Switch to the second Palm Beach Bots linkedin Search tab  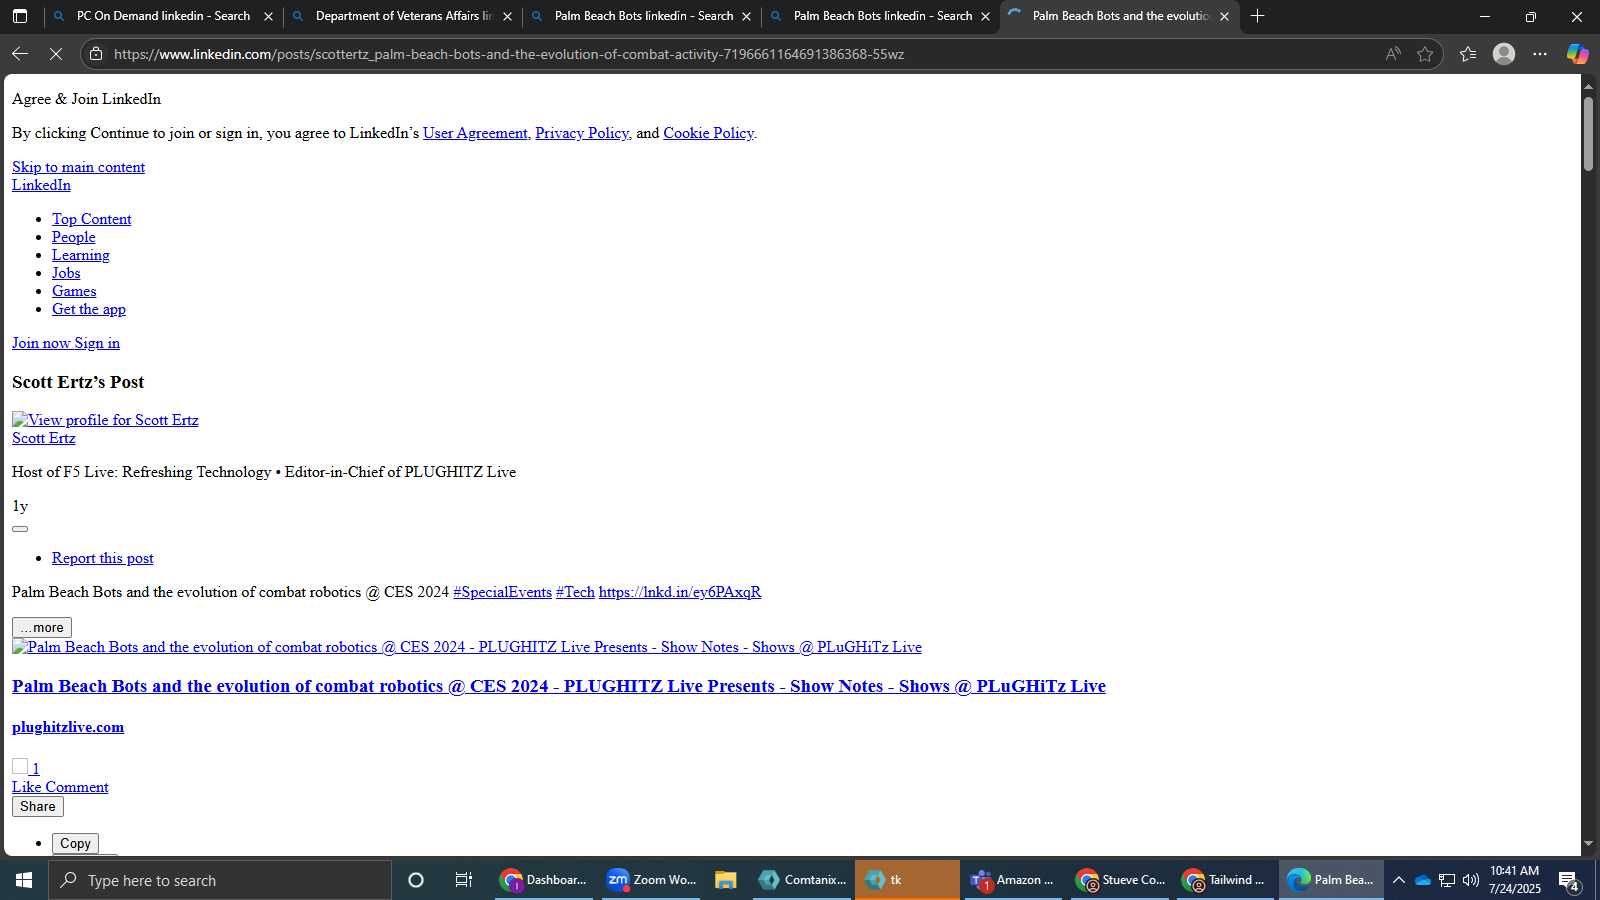click(x=882, y=16)
